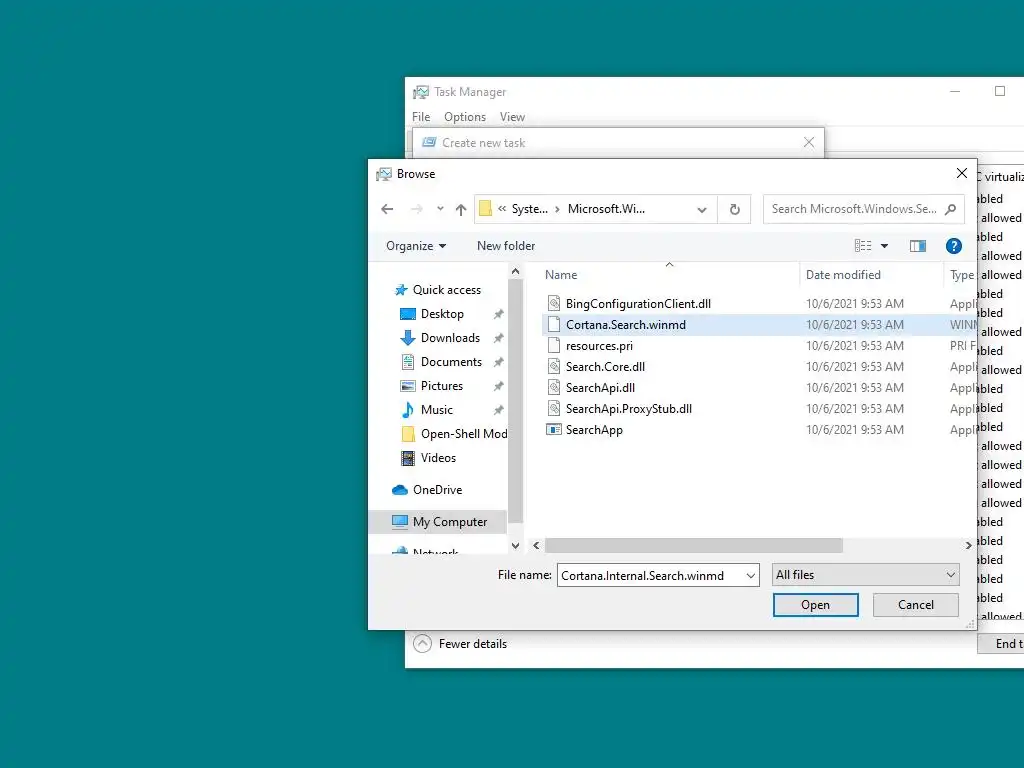Click the magnifier search icon
1024x768 pixels.
point(951,209)
